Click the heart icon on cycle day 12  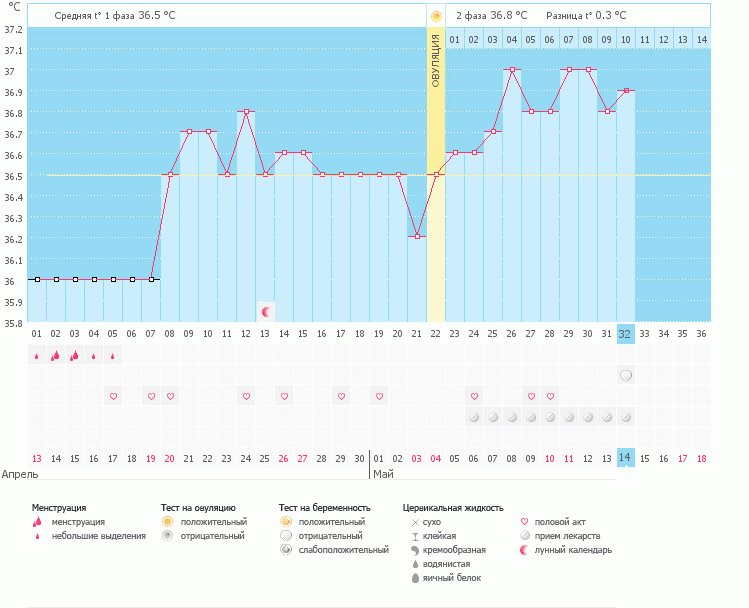point(246,396)
